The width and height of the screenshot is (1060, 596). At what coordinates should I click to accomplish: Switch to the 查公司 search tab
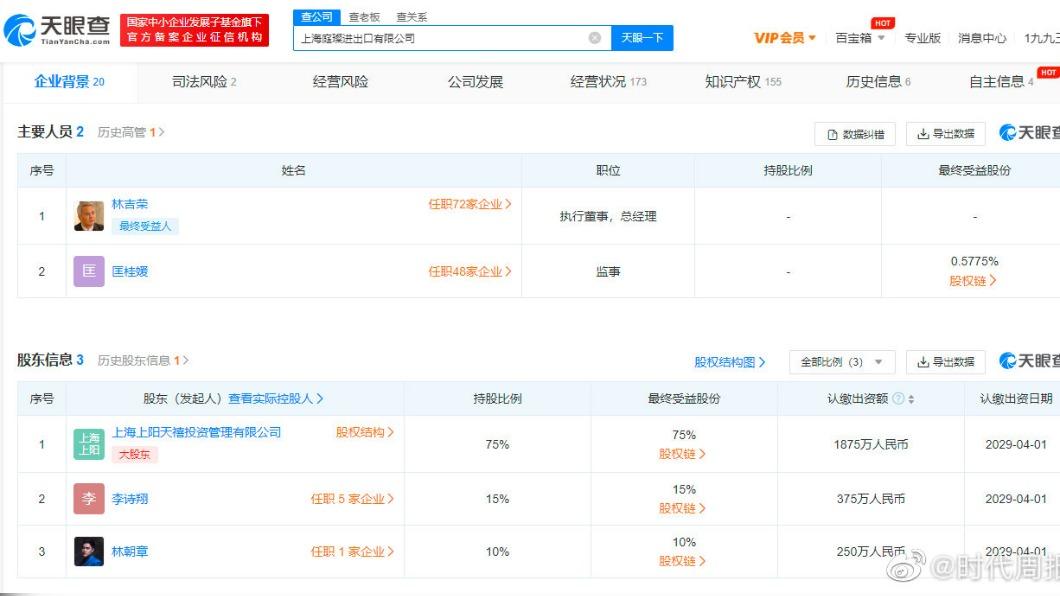(x=316, y=17)
